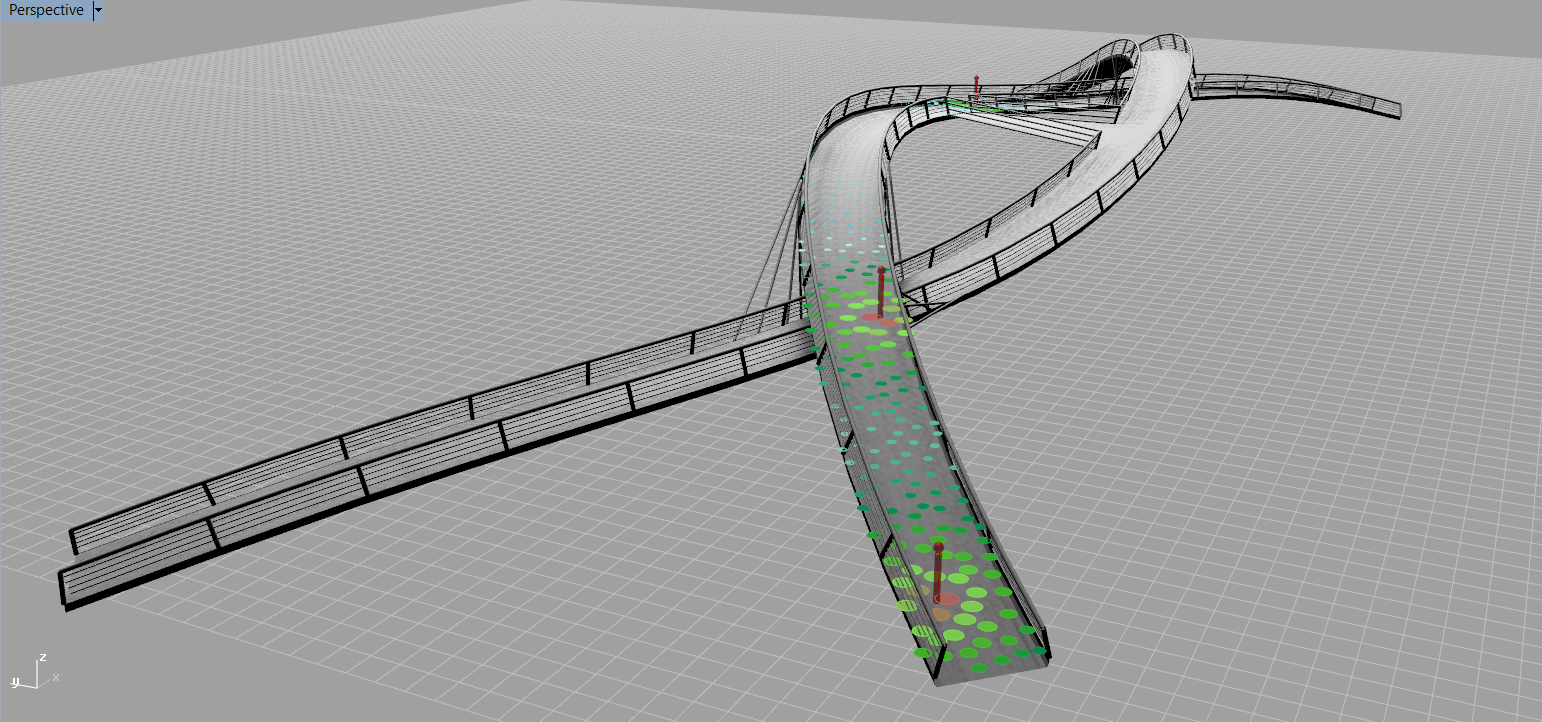
Task: Open the Perspective viewport dropdown arrow
Action: point(97,11)
